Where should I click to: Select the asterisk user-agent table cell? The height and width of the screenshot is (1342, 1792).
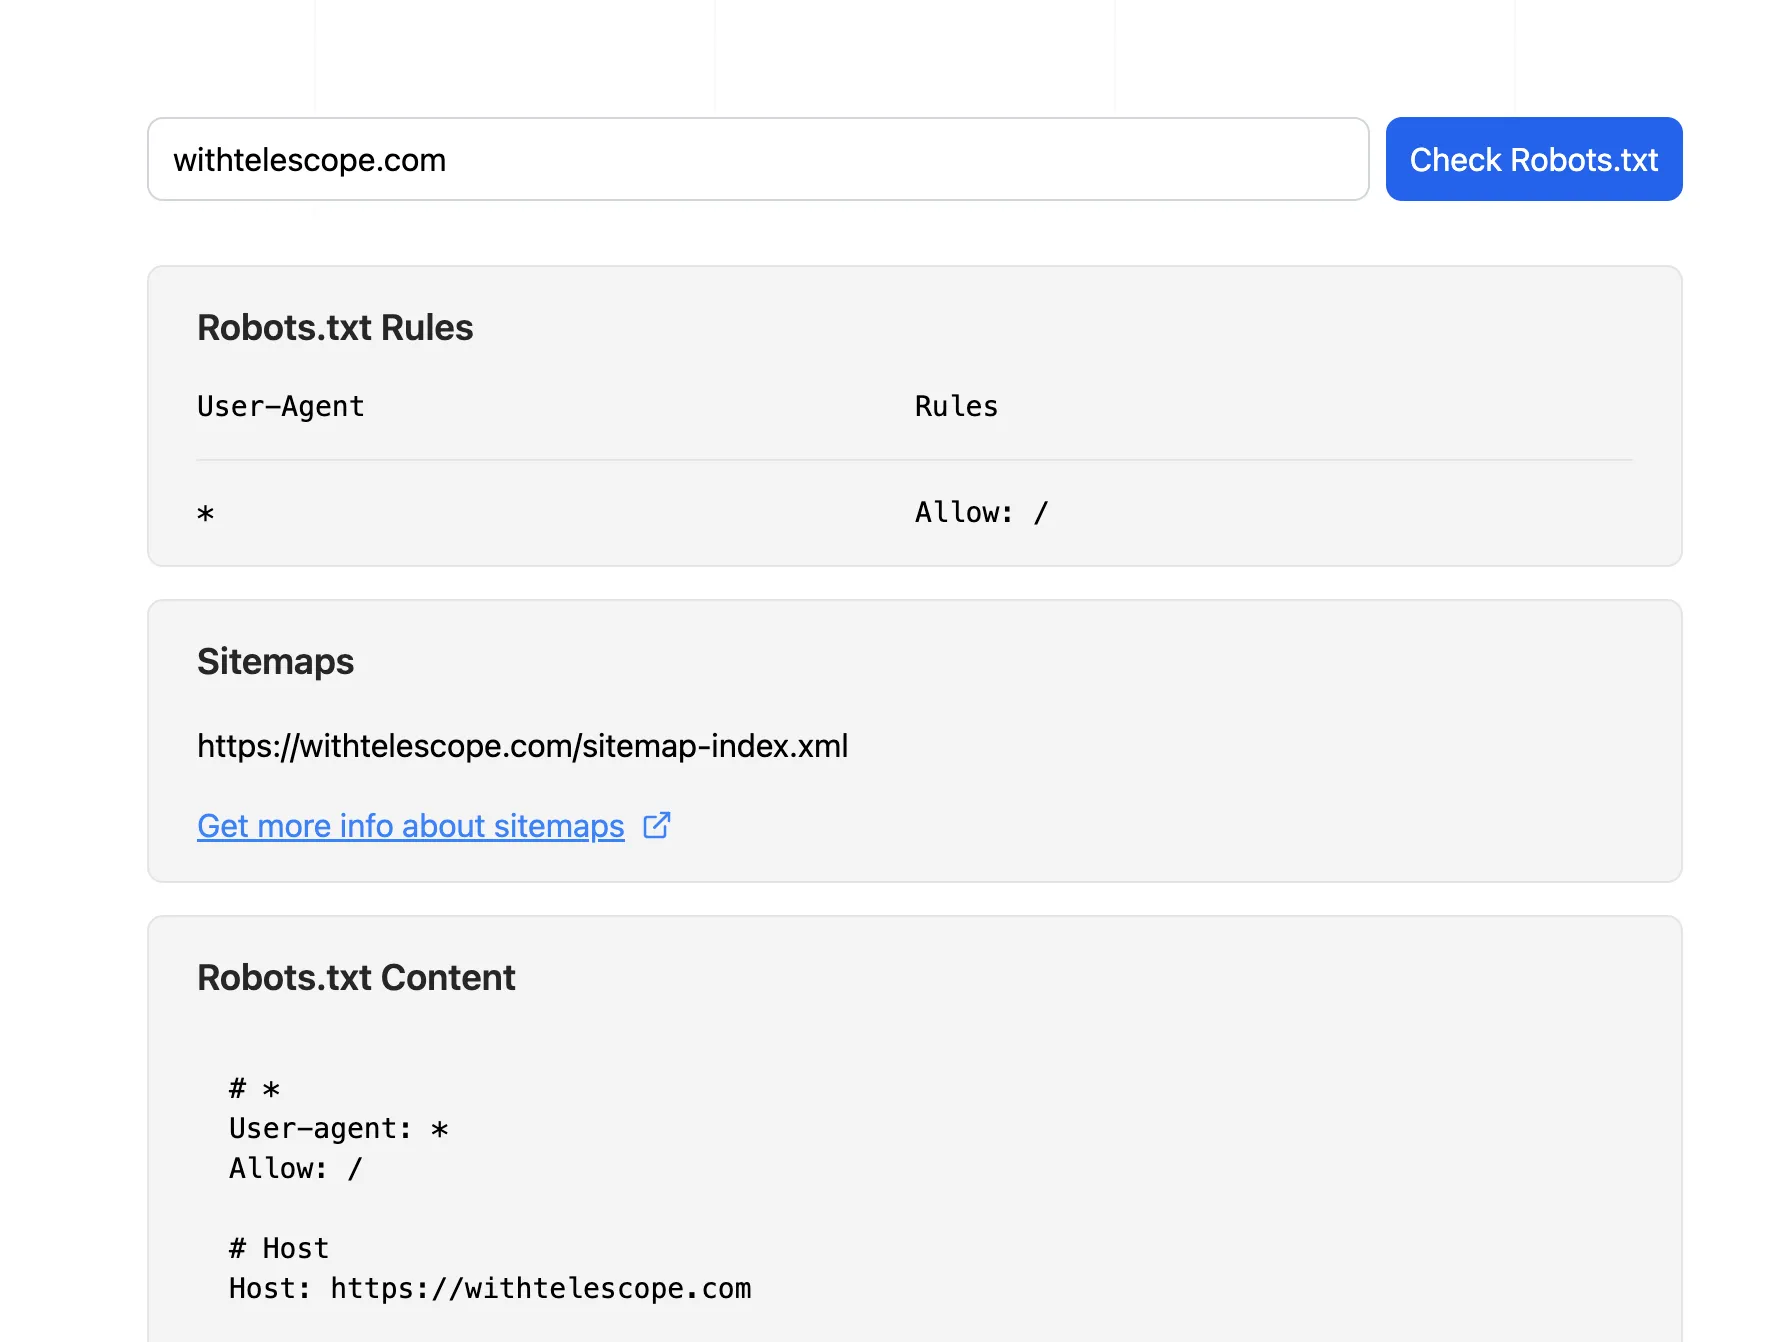tap(206, 513)
